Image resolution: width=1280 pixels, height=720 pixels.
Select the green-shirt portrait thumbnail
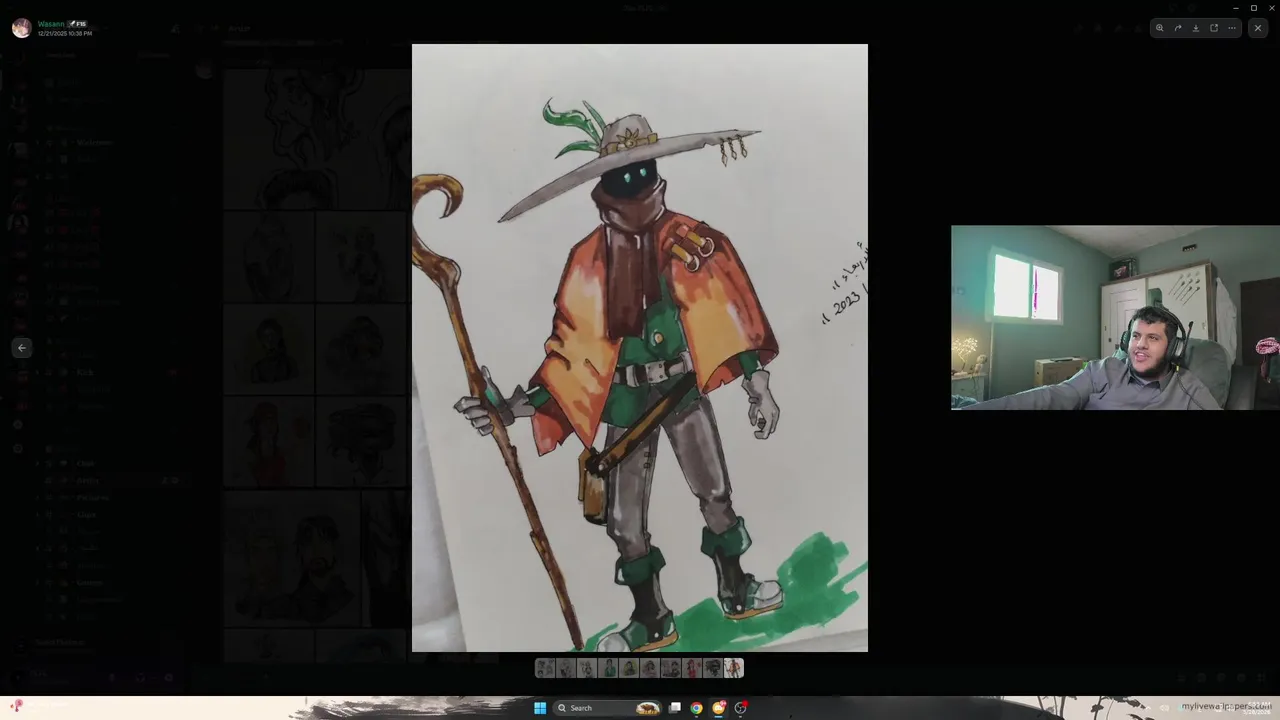click(x=608, y=668)
